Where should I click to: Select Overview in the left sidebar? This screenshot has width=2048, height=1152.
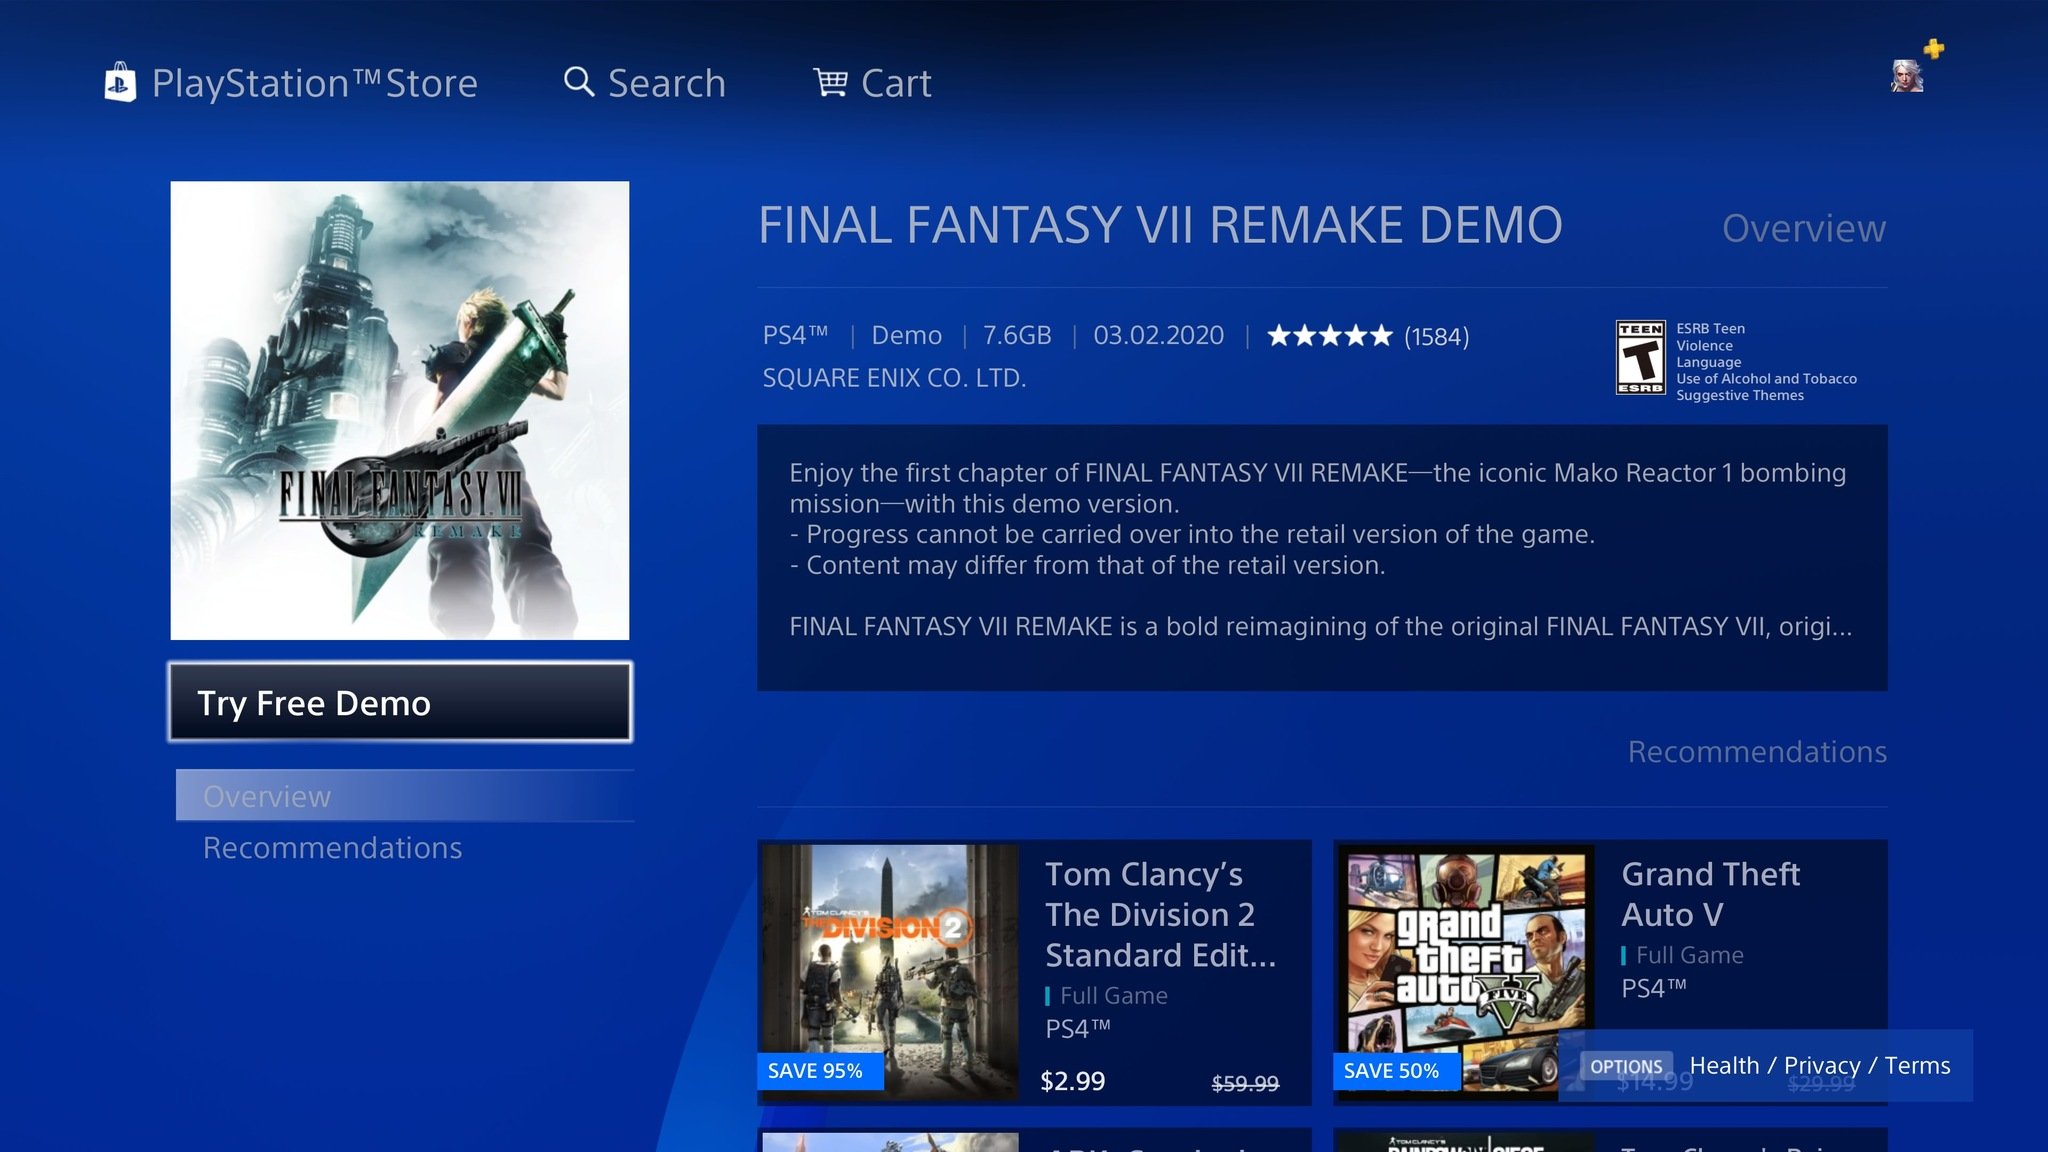[x=405, y=796]
